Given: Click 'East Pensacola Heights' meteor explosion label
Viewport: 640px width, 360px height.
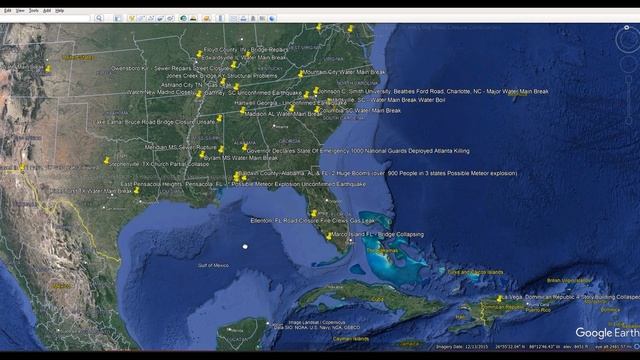Looking at the screenshot, I should [x=243, y=184].
